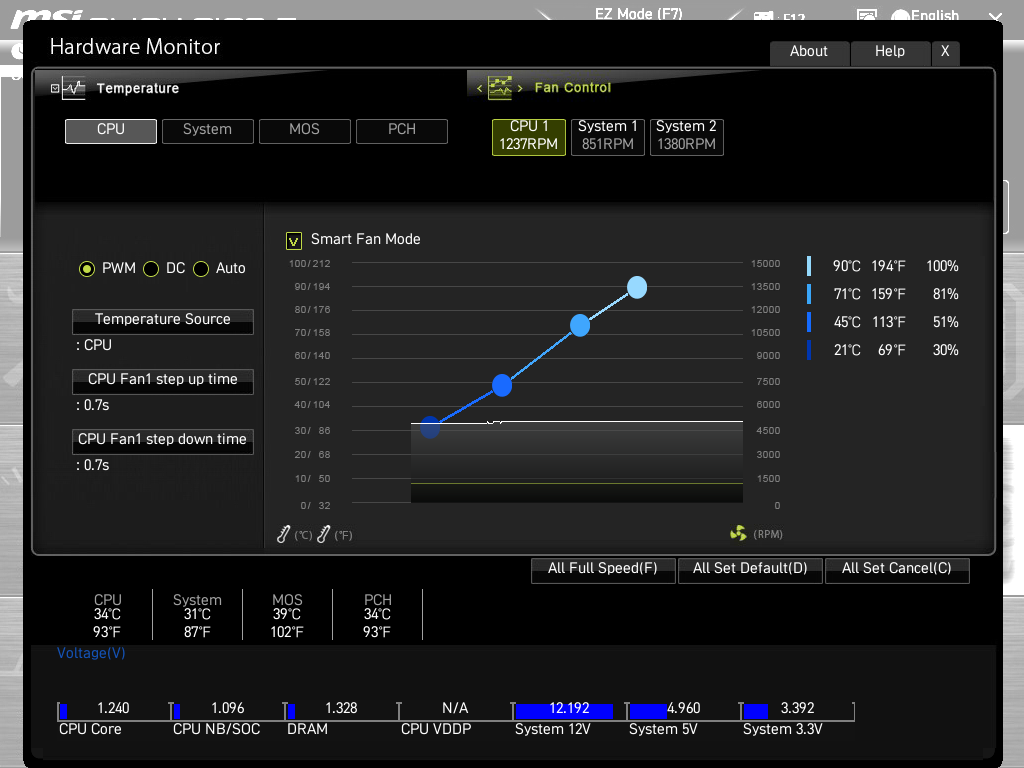Select DC fan mode
The height and width of the screenshot is (768, 1024).
[x=151, y=268]
